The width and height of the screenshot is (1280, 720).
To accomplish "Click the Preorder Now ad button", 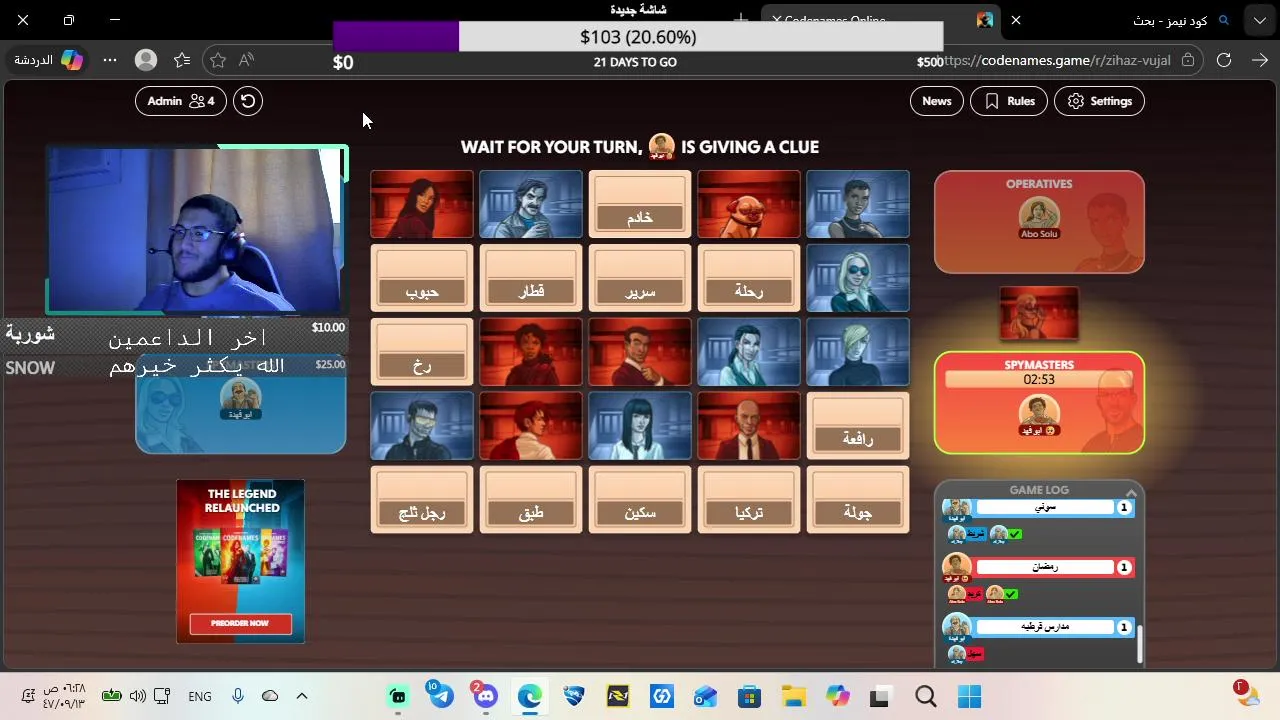I will (x=240, y=623).
